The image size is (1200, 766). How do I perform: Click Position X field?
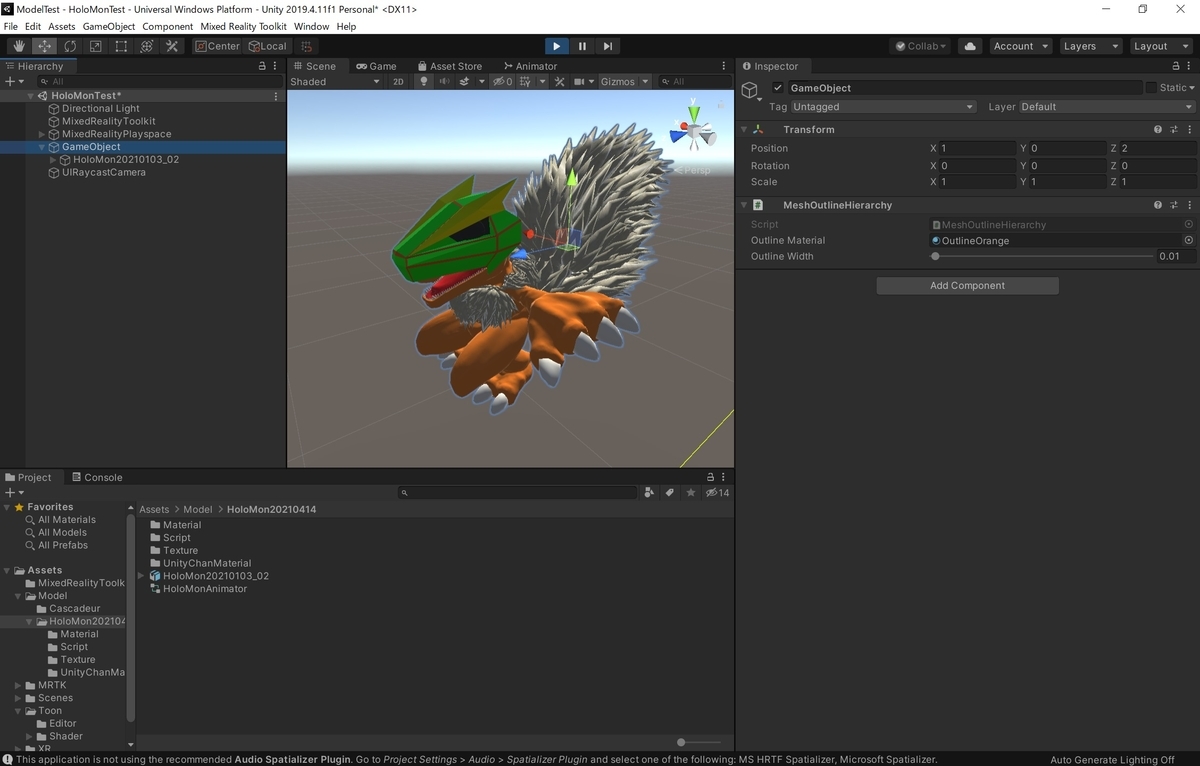tap(977, 148)
